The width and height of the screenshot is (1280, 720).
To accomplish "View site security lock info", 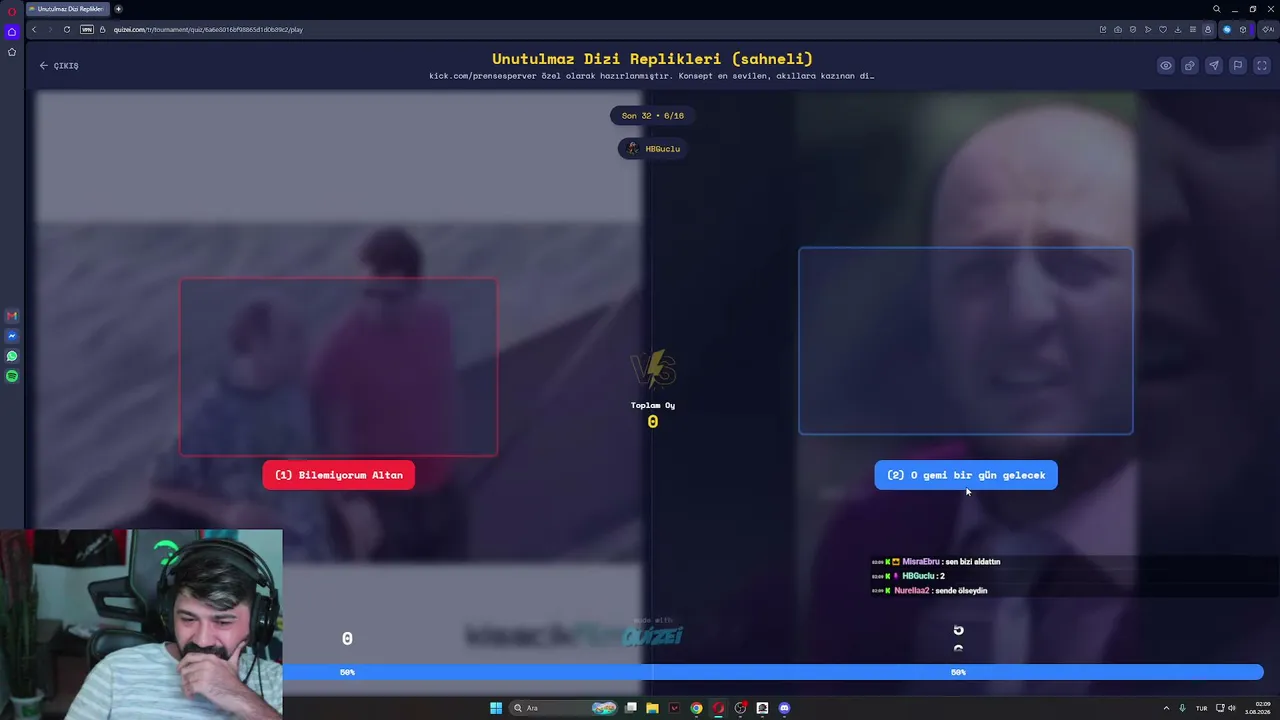I will 102,29.
